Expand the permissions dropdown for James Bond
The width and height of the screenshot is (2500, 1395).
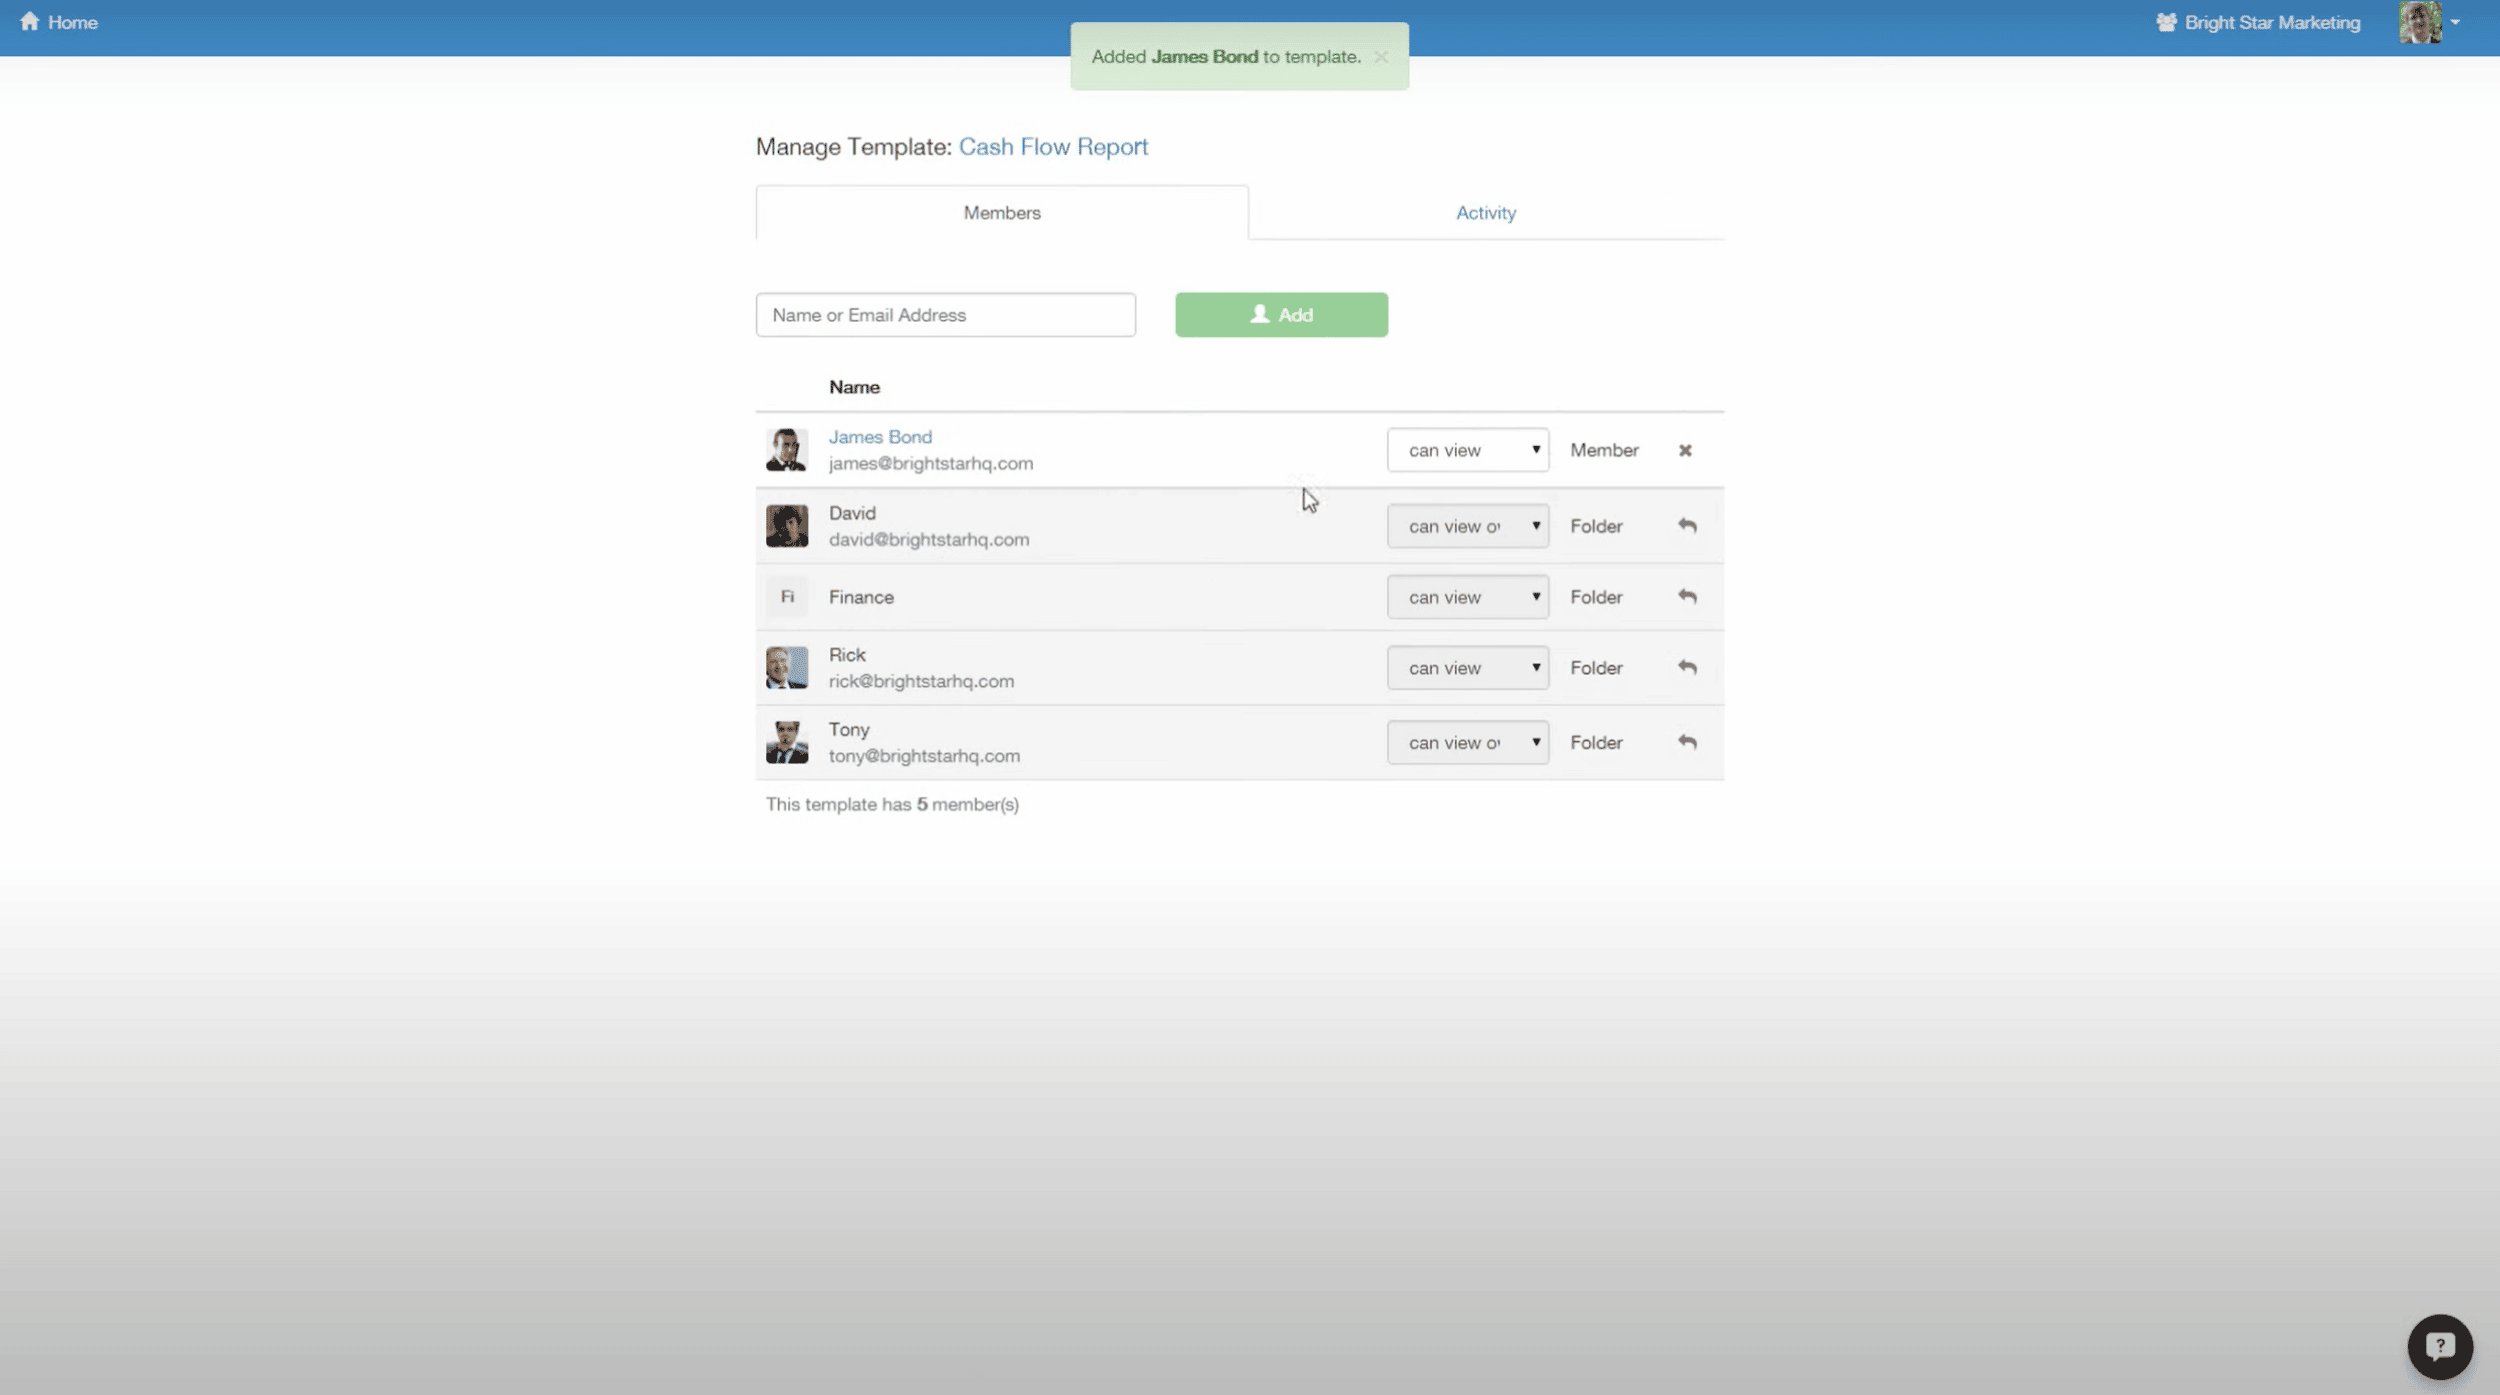tap(1466, 448)
